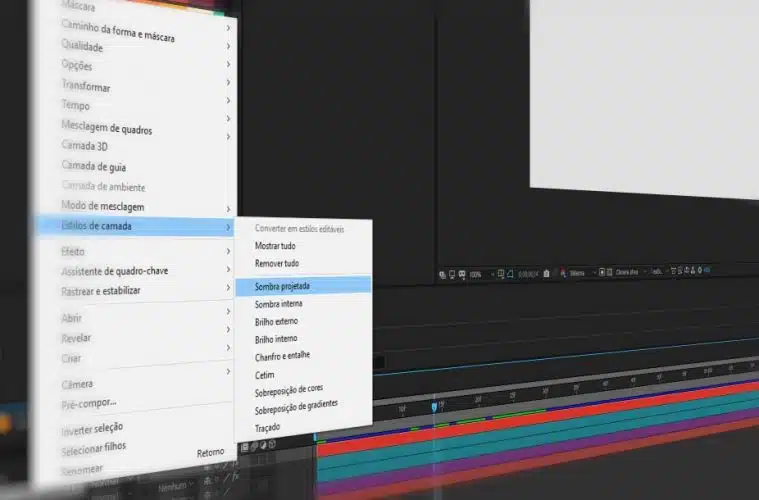This screenshot has height=500, width=759.
Task: Click the show channel color icon
Action: 563,272
